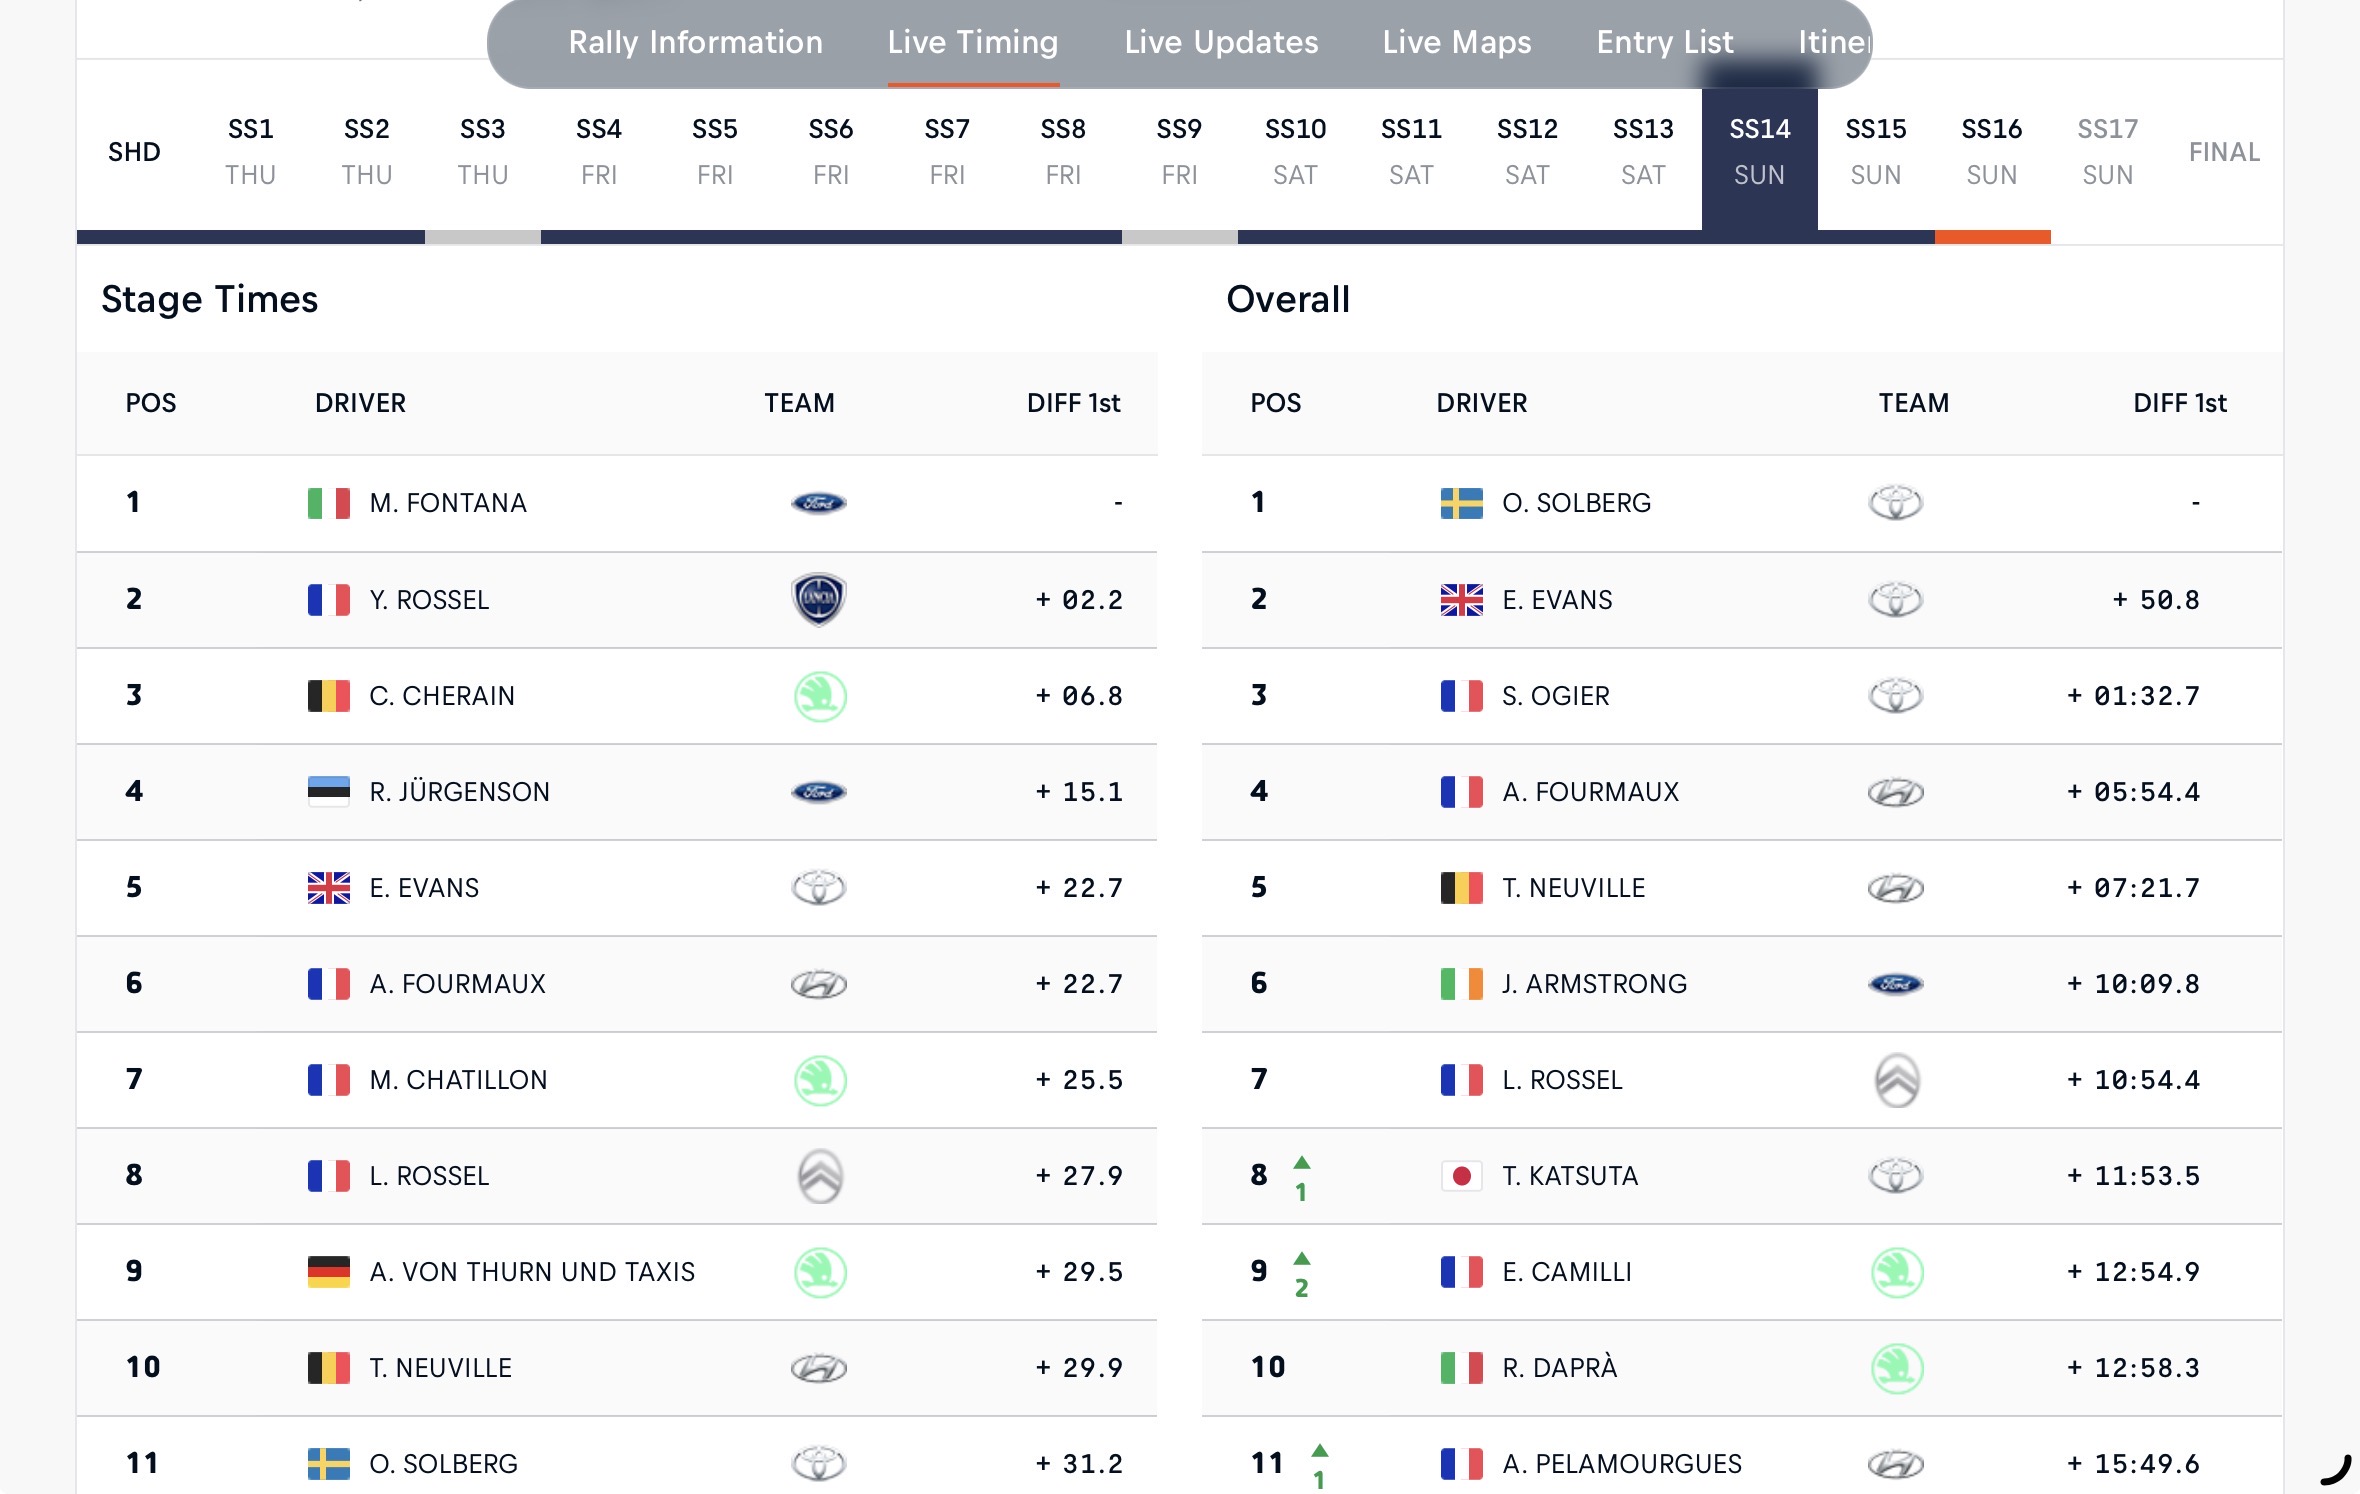Open E. Evans in overall standings

coord(1556,600)
